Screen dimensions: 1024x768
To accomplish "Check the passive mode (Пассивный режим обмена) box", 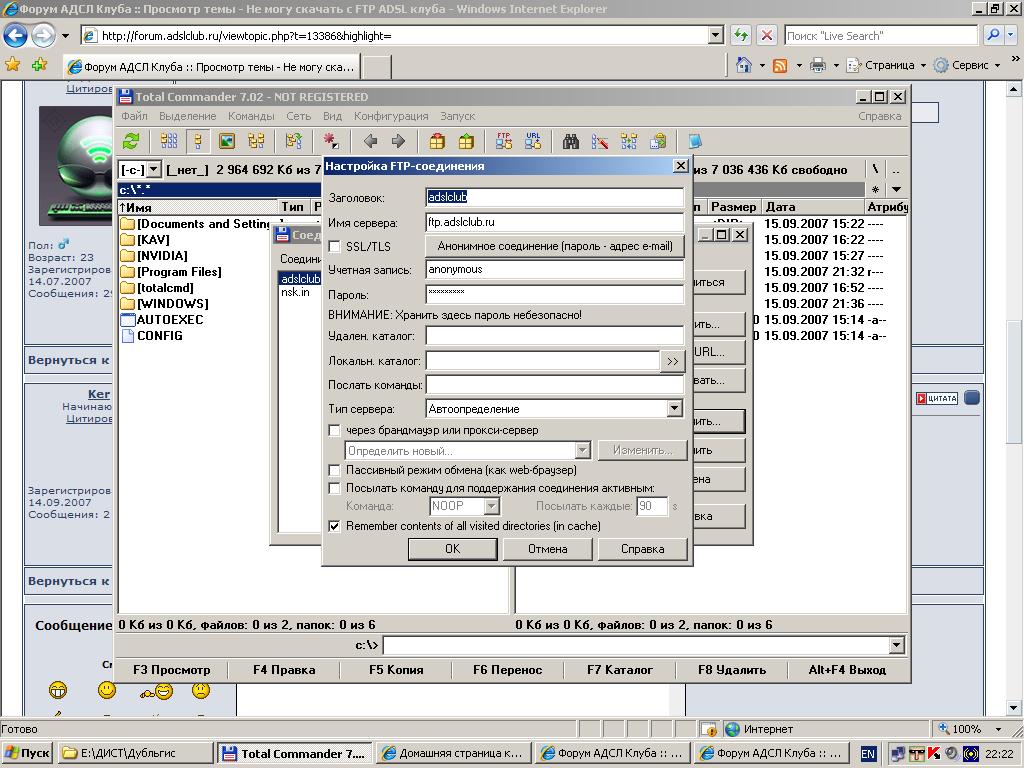I will (x=335, y=470).
